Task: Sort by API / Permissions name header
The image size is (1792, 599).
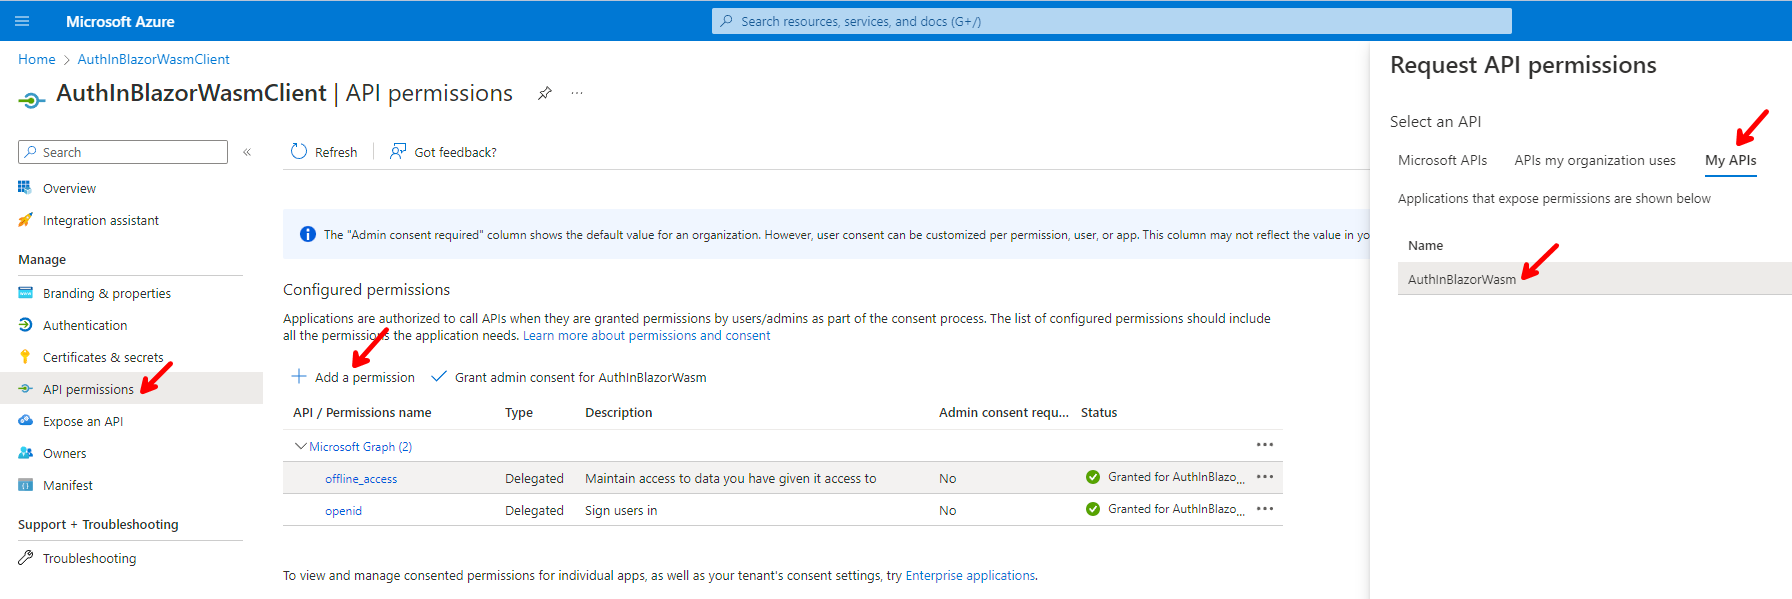Action: [x=362, y=412]
